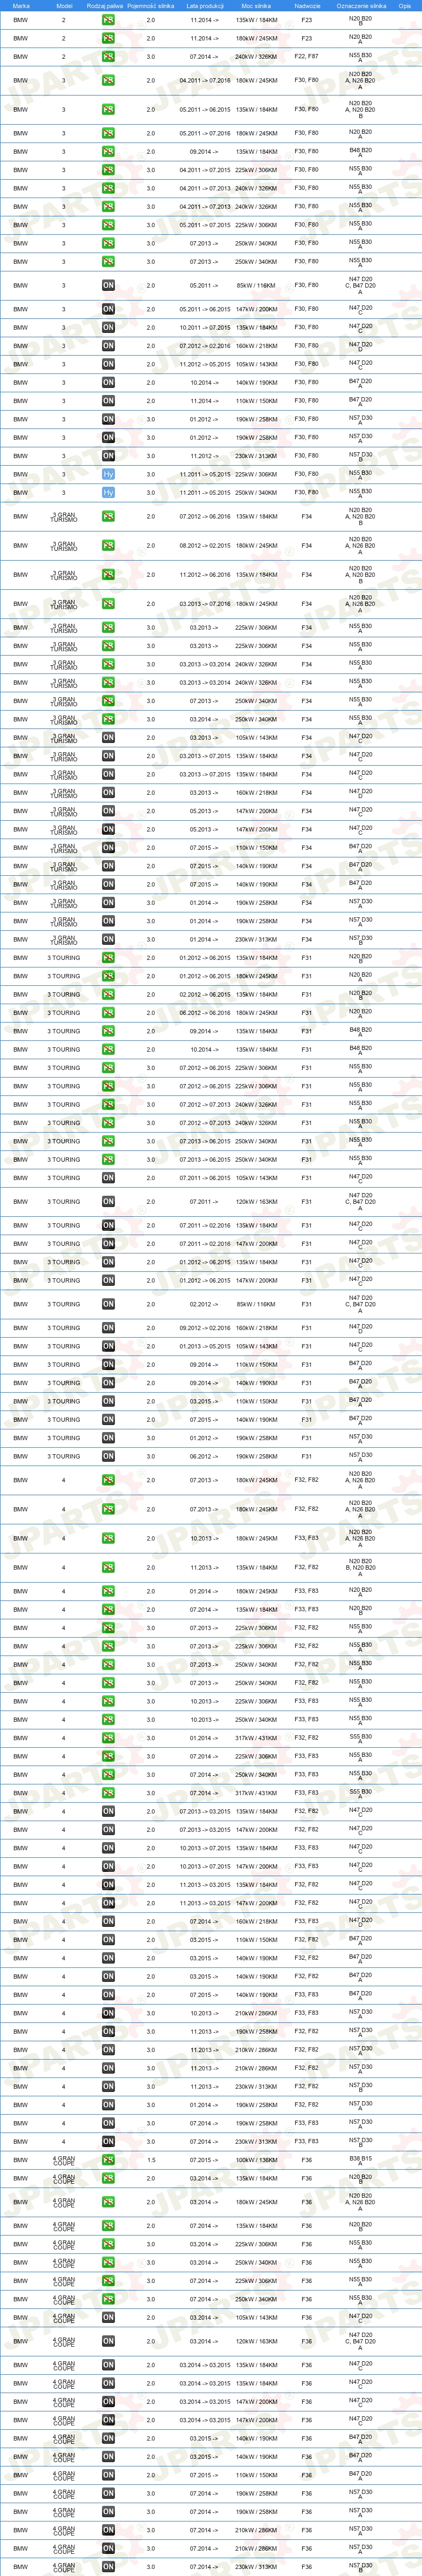422x2576 pixels.
Task: Click 160kW / 218KM in the 3 Gran Turismo row
Action: pyautogui.click(x=256, y=793)
